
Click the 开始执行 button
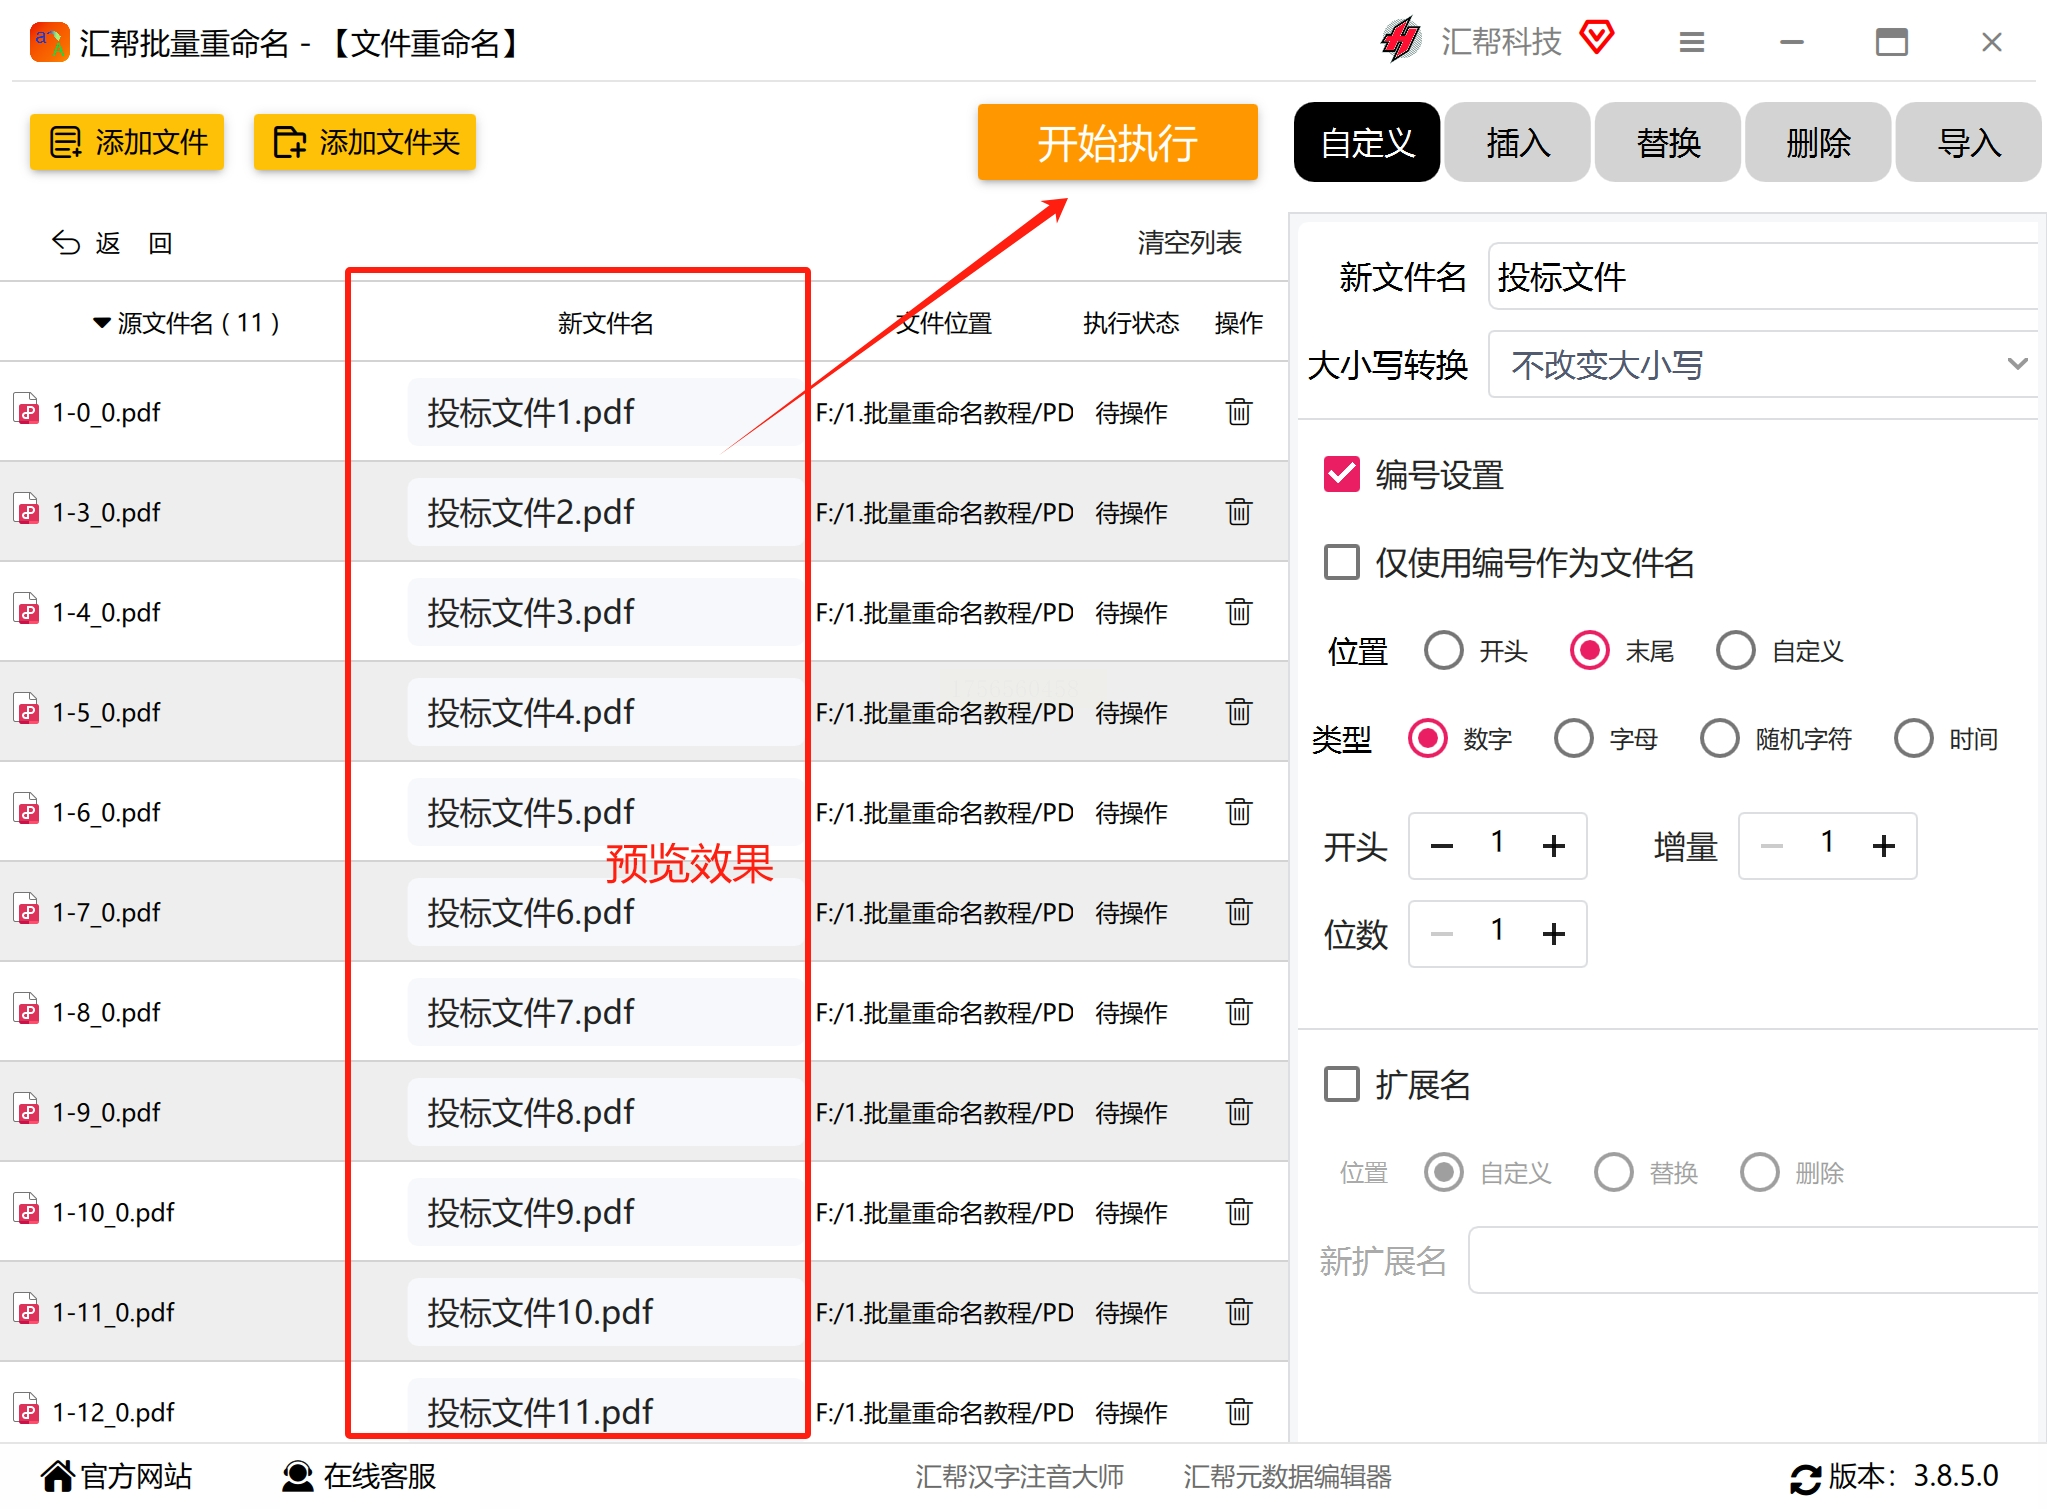[x=1117, y=143]
